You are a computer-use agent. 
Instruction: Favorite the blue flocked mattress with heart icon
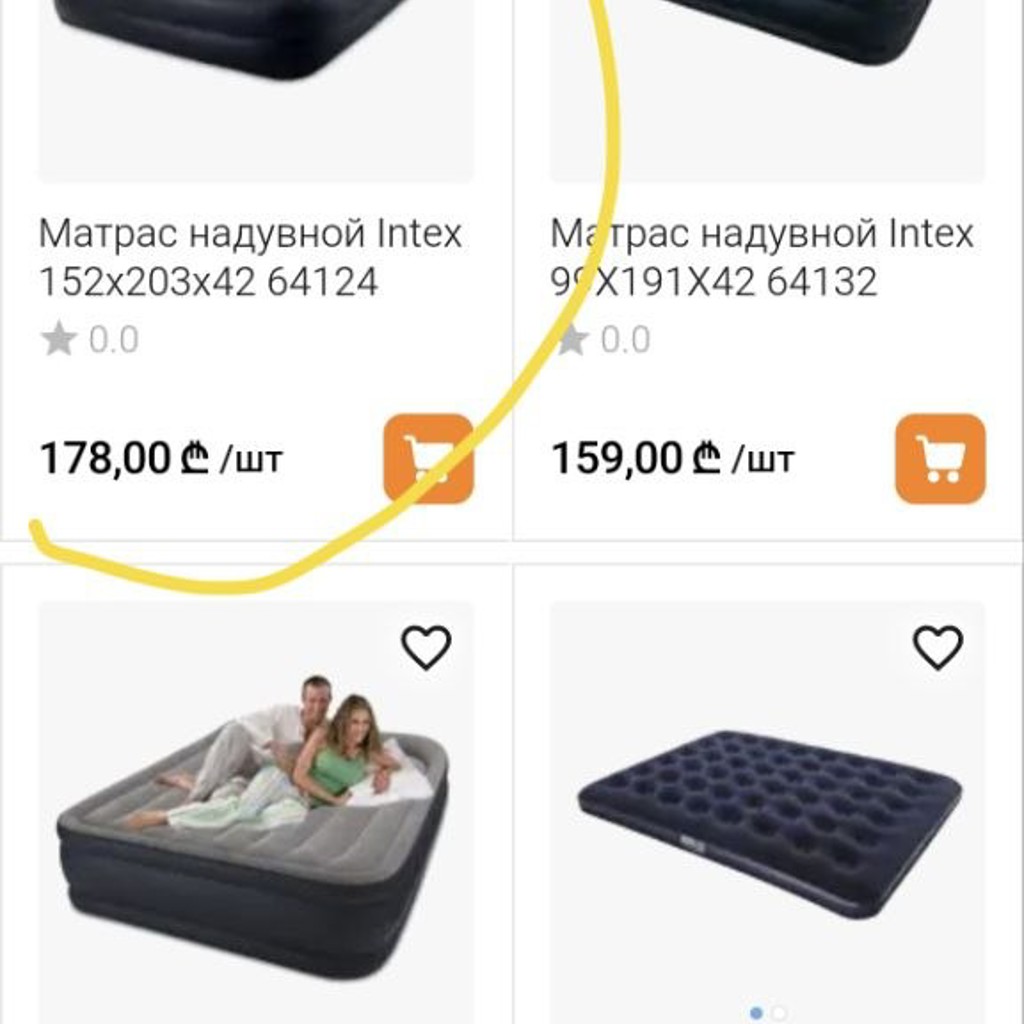coord(937,647)
